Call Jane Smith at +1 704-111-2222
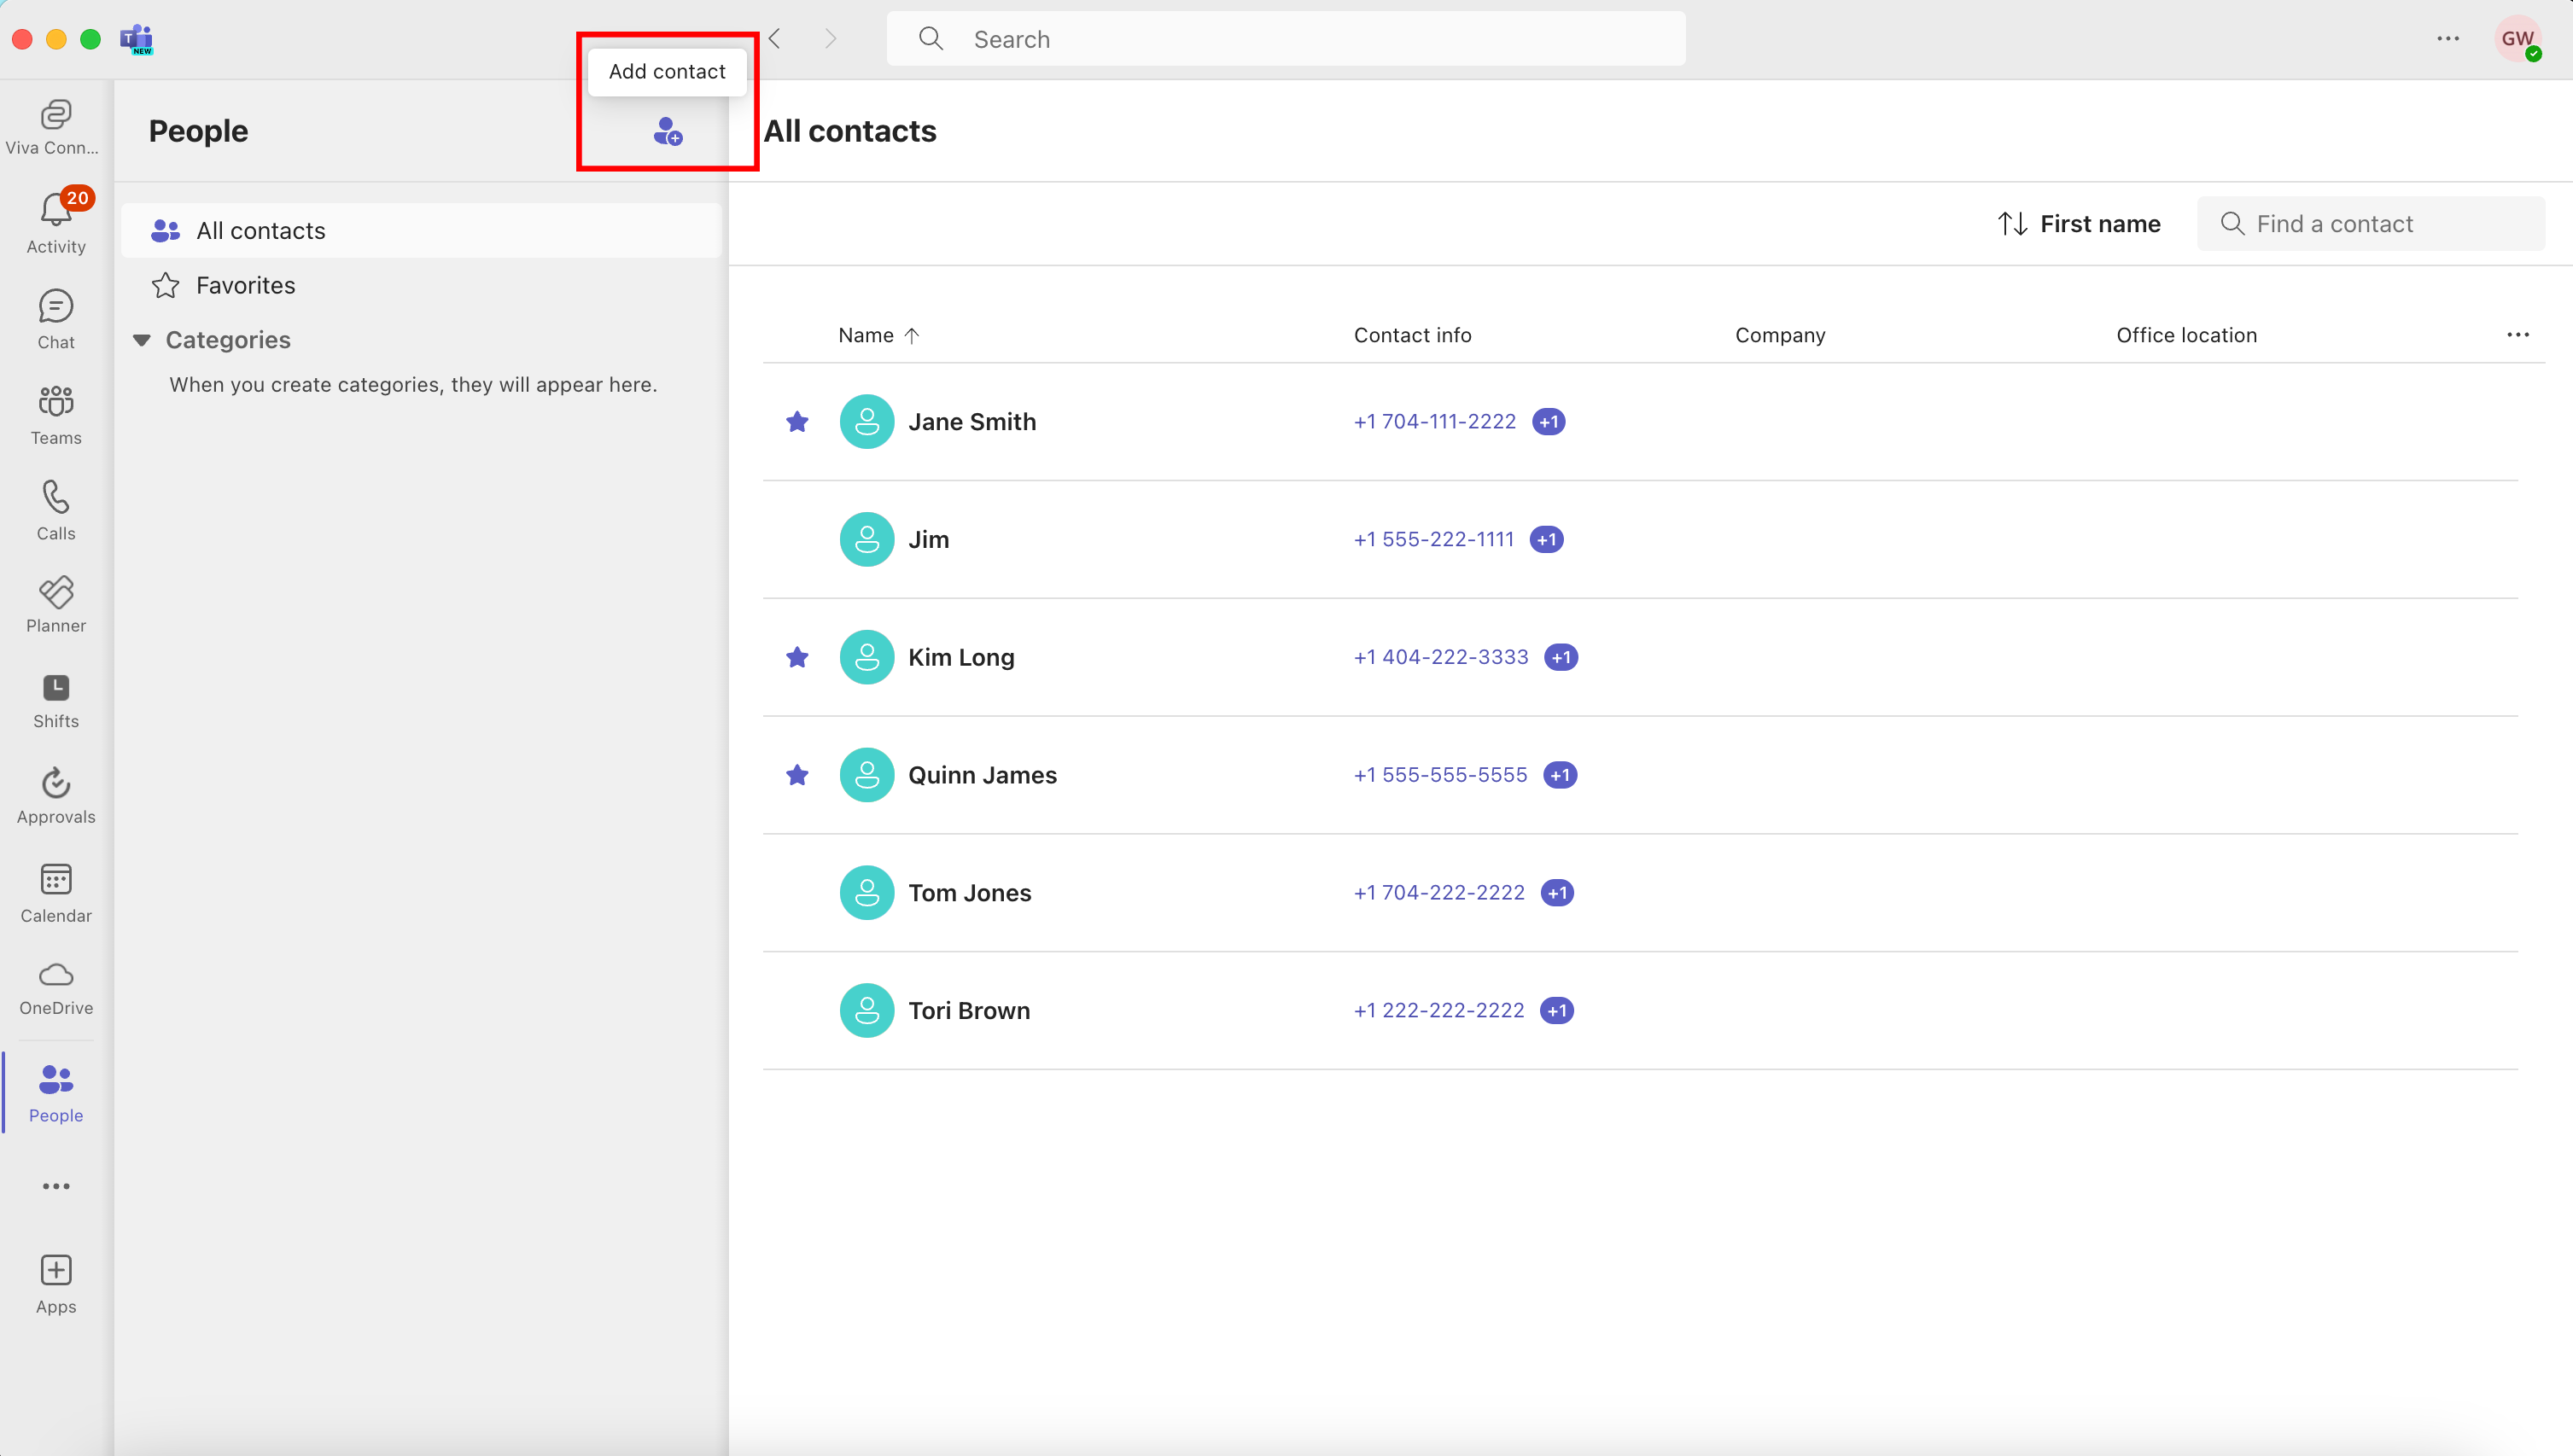This screenshot has width=2573, height=1456. click(x=1435, y=421)
